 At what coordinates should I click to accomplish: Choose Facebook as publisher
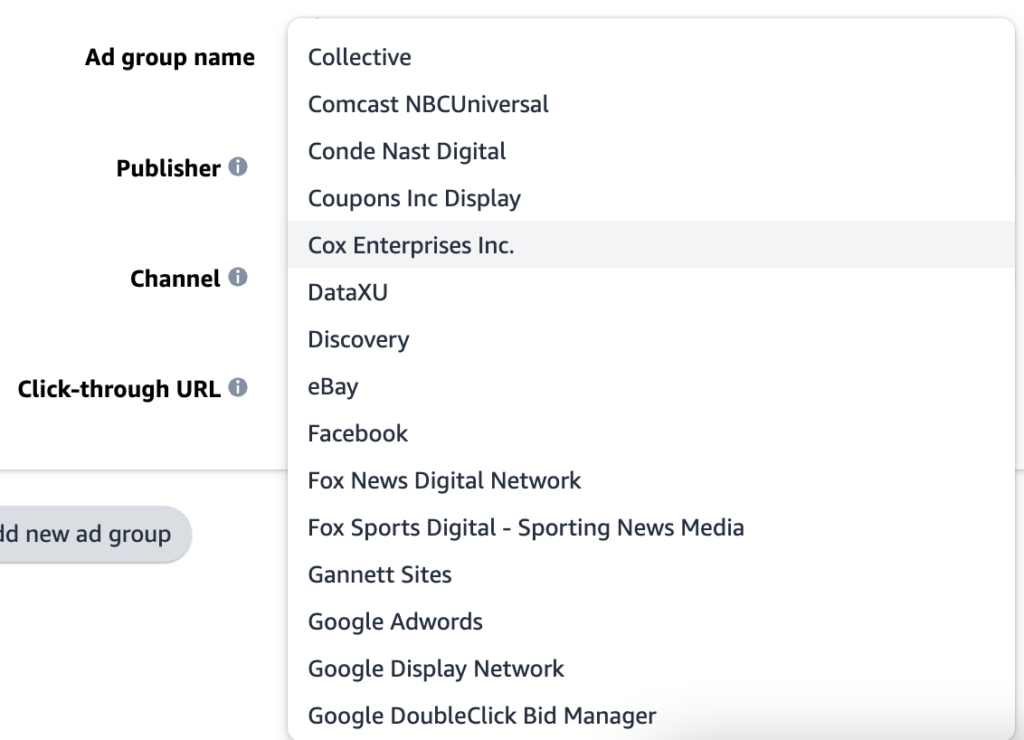358,433
